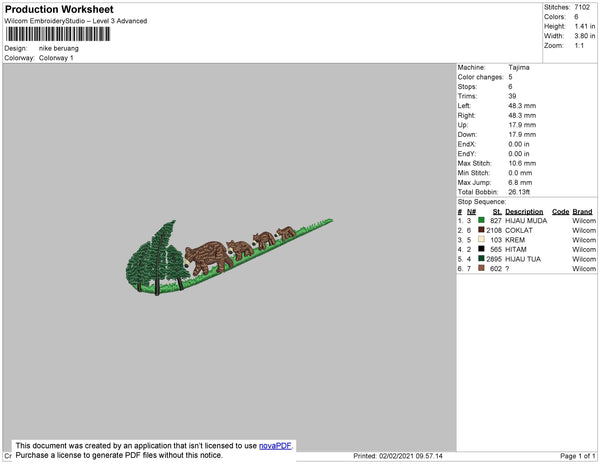
Task: Select the 'Production Worksheet' title
Action: [59, 10]
